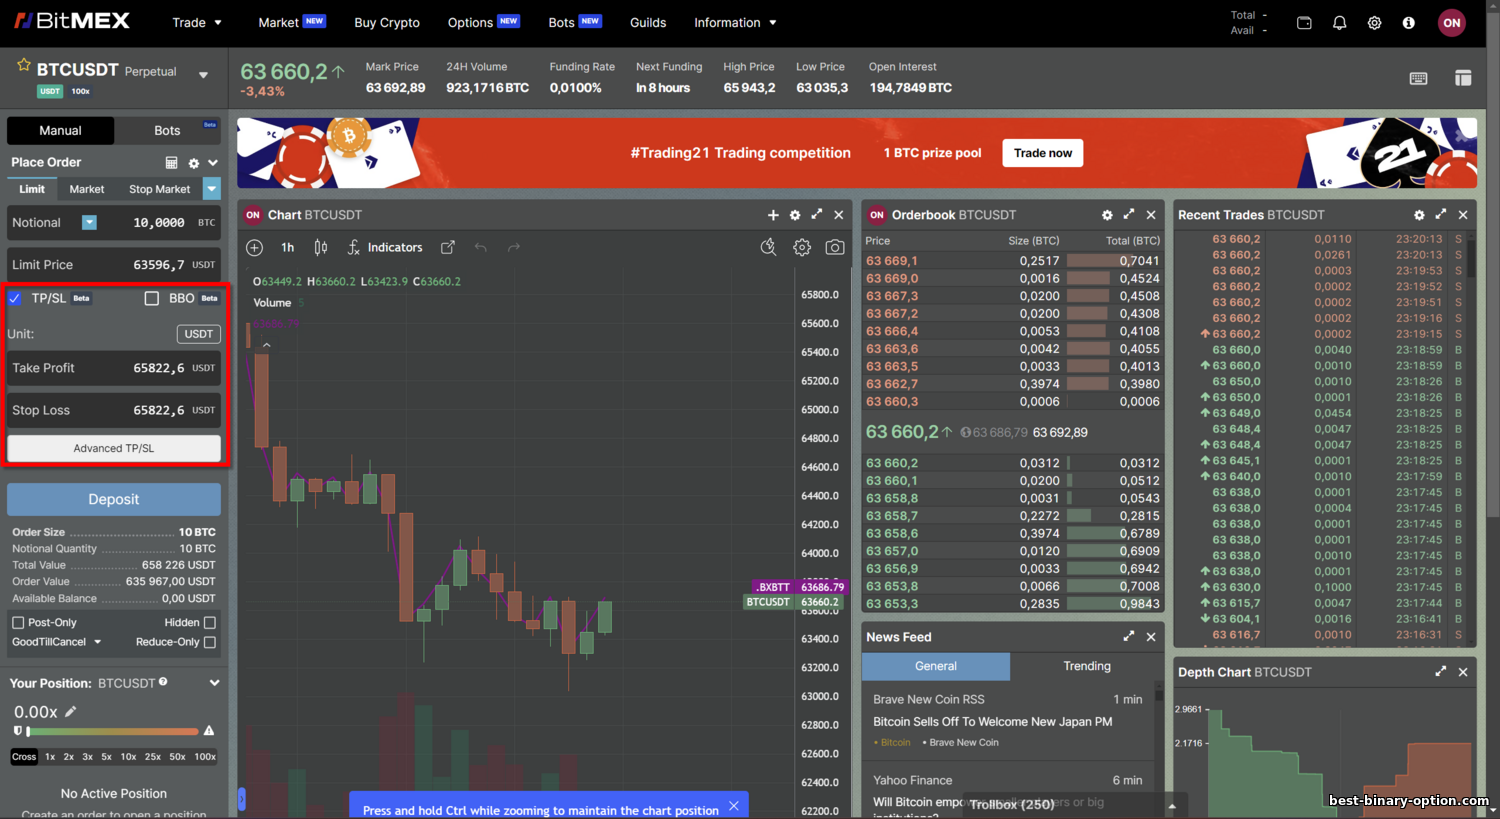The width and height of the screenshot is (1500, 819).
Task: Switch to Trending news tab
Action: (1087, 666)
